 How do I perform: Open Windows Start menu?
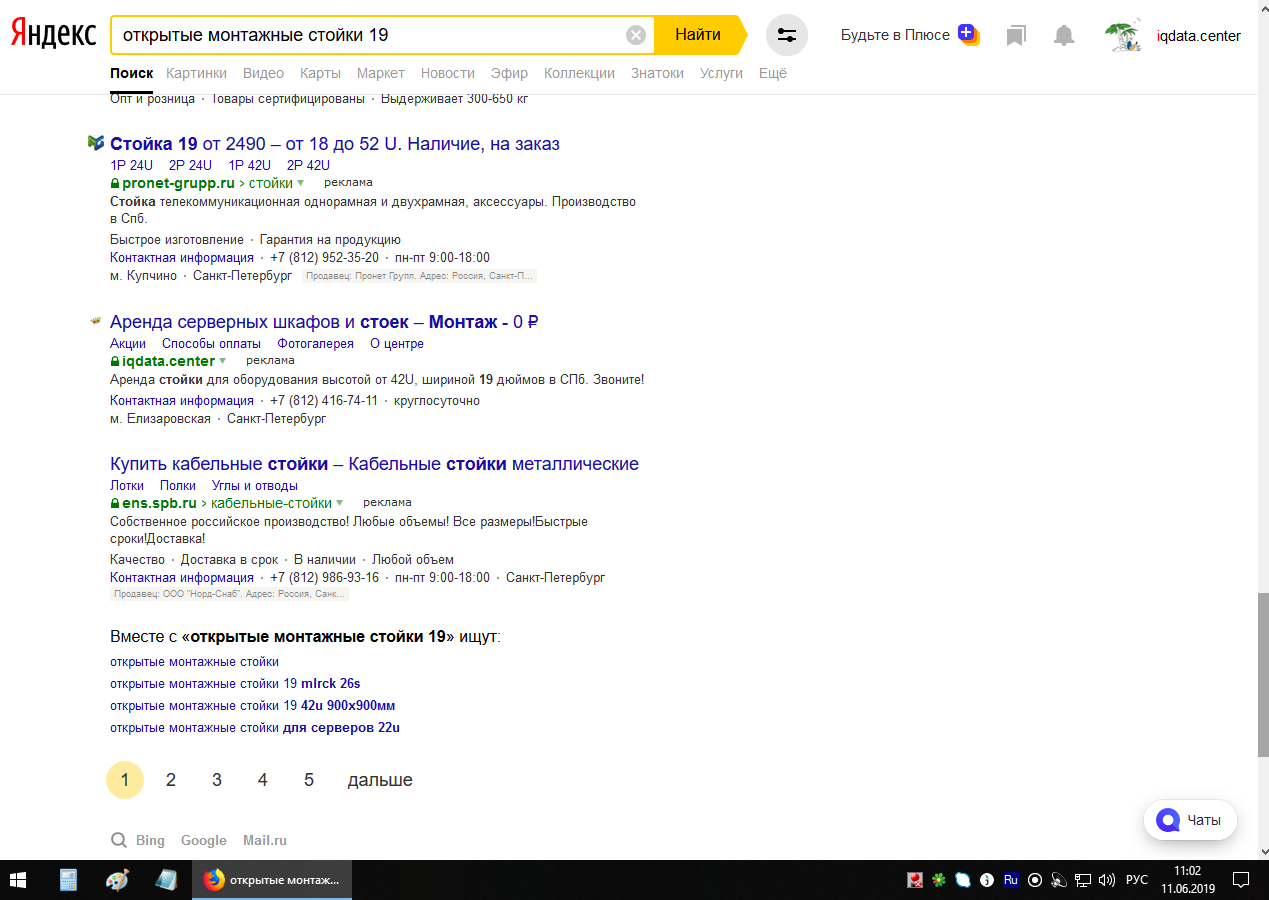click(x=18, y=880)
